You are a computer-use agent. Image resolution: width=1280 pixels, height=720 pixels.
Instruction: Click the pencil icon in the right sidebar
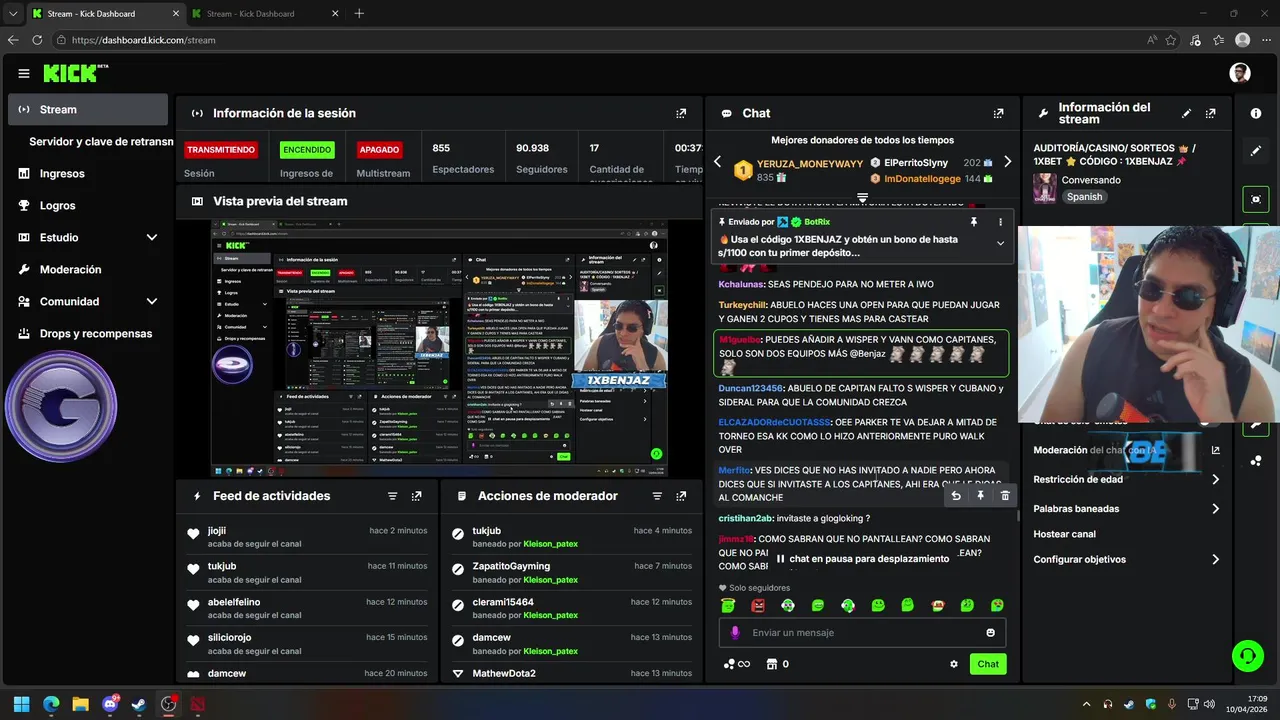(1256, 151)
